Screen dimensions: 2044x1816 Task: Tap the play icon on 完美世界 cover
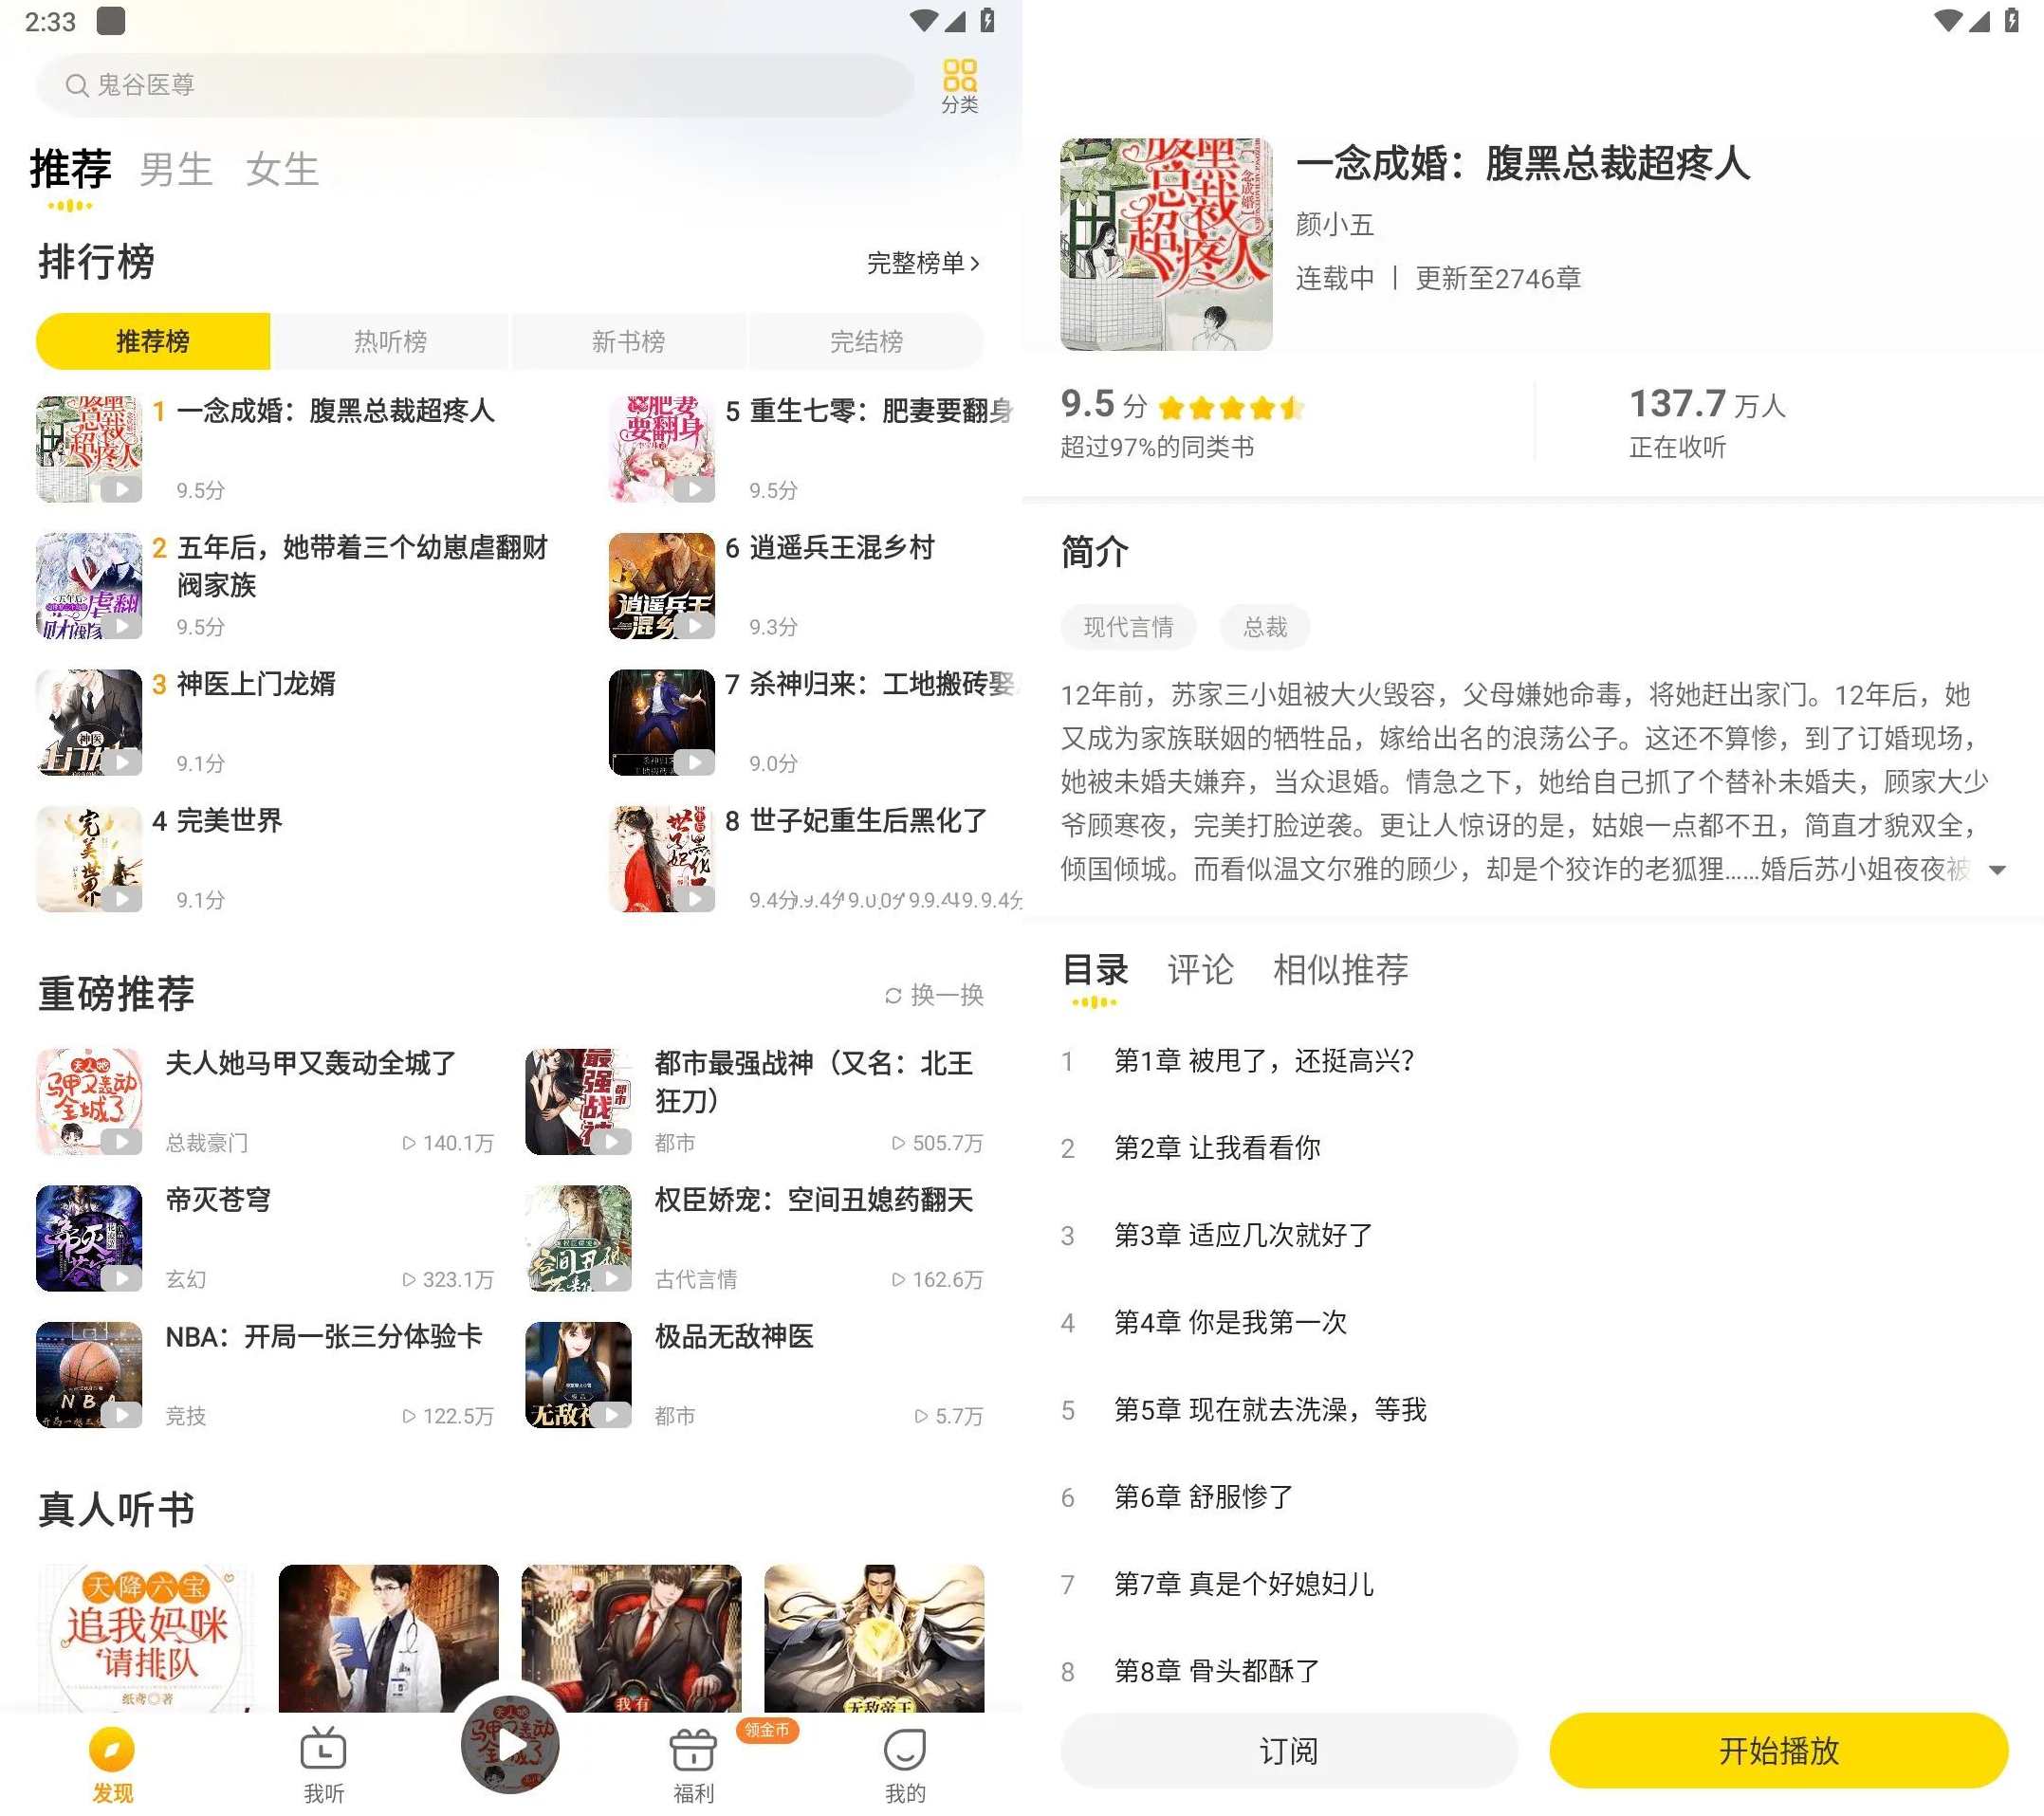(x=123, y=899)
